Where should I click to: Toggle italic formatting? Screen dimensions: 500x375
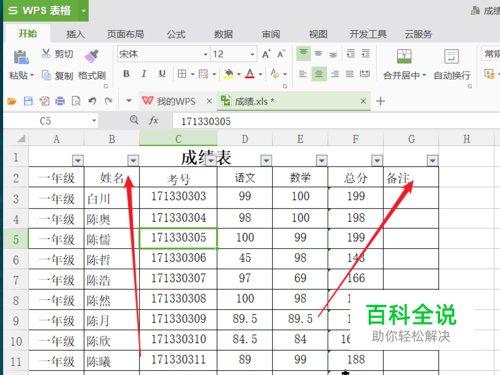click(144, 74)
